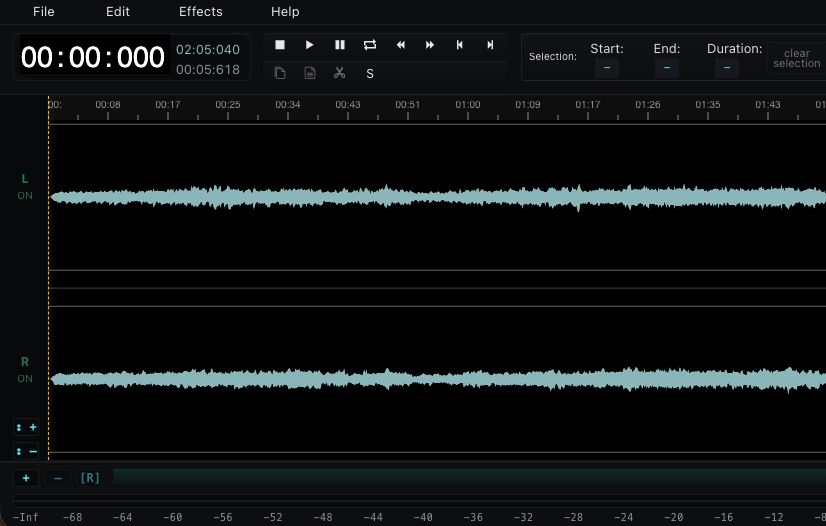This screenshot has height=526, width=826.
Task: Click the copy icon in toolbar
Action: point(280,73)
